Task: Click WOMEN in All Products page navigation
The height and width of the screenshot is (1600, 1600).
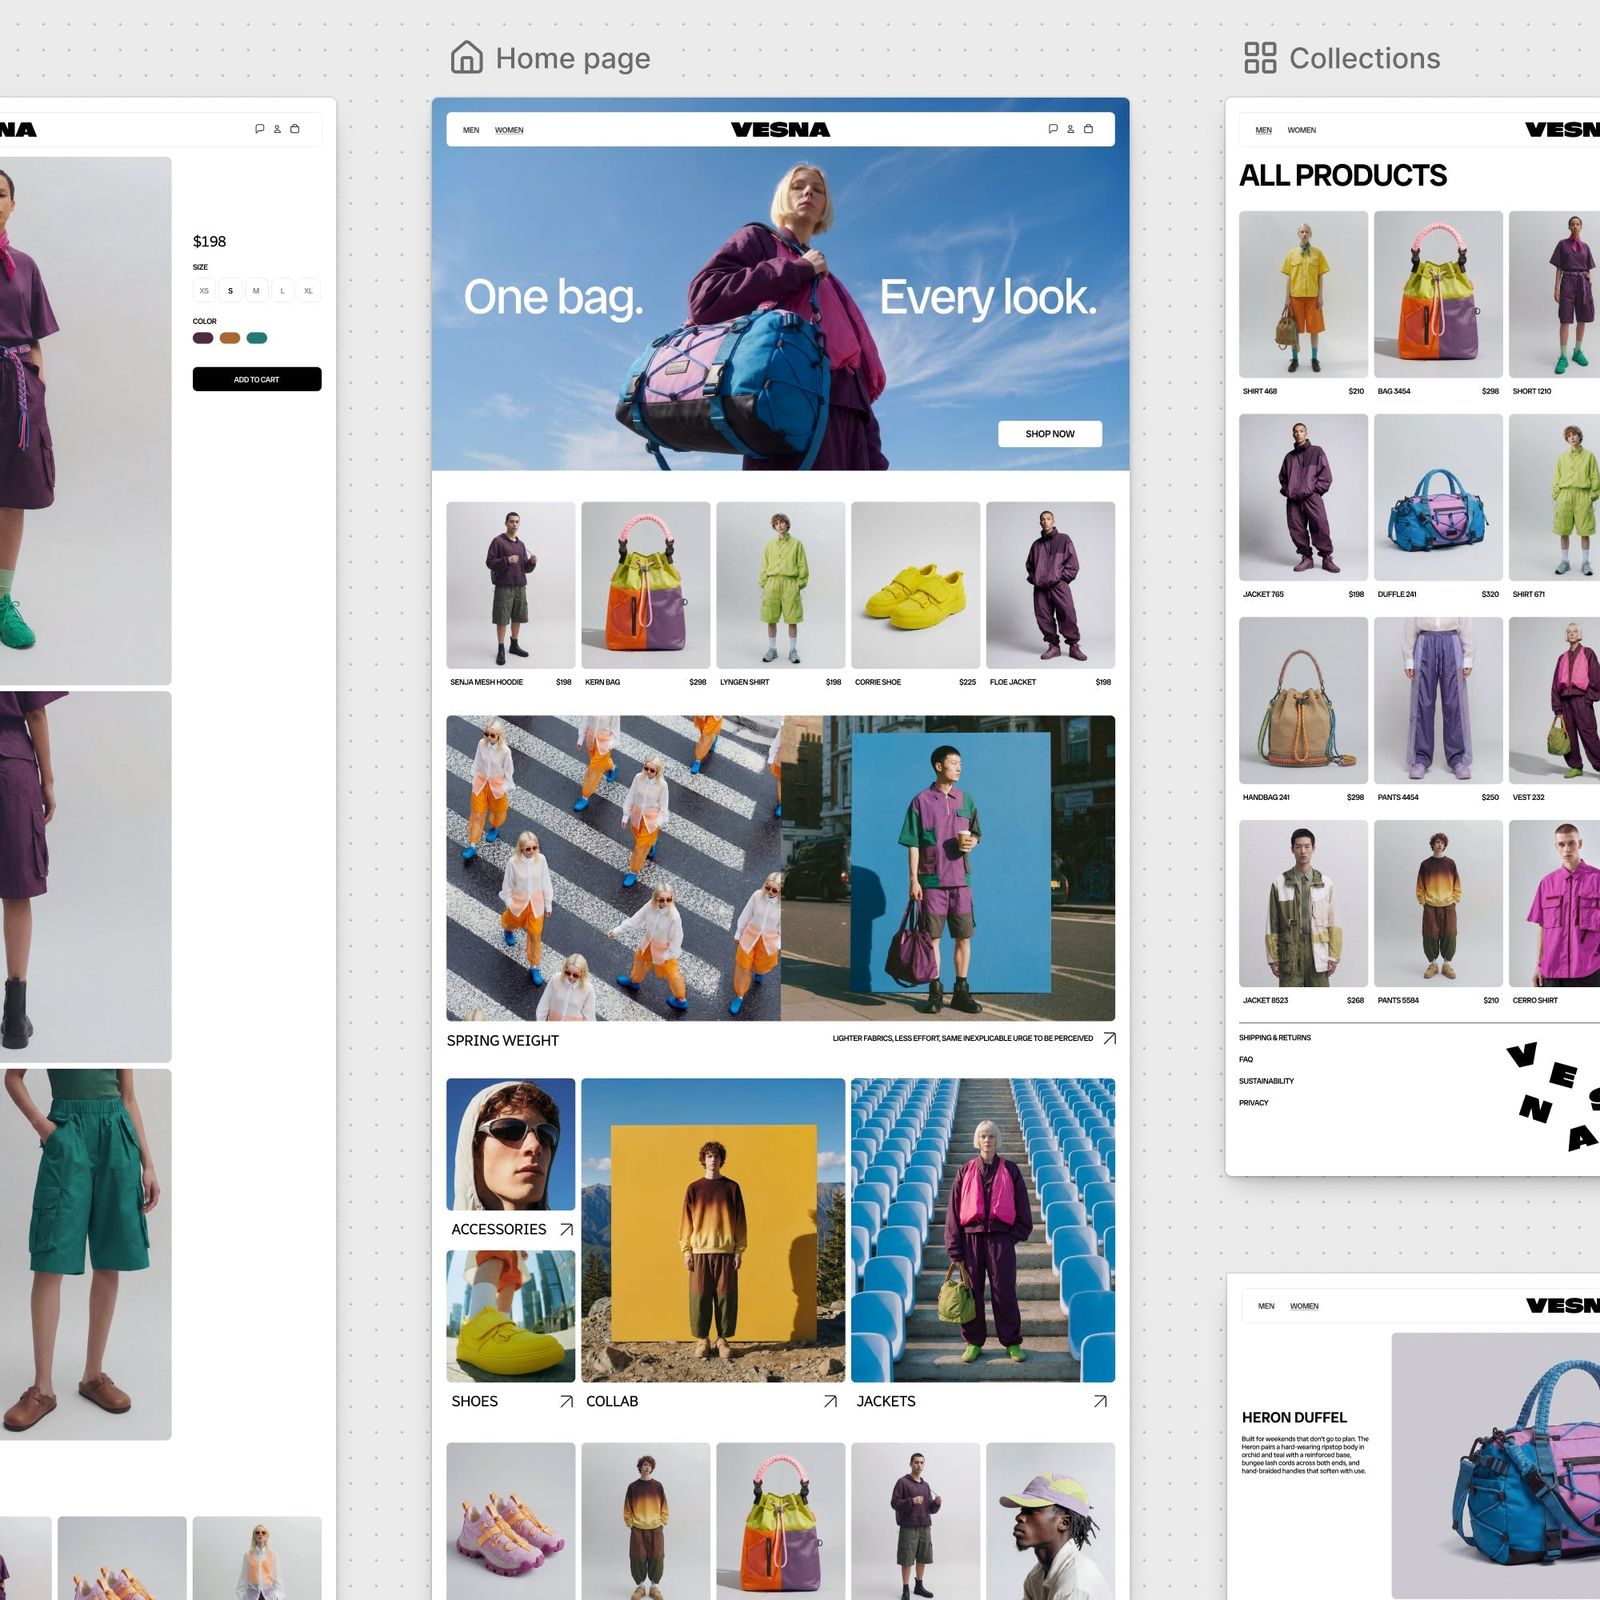Action: [x=1302, y=130]
